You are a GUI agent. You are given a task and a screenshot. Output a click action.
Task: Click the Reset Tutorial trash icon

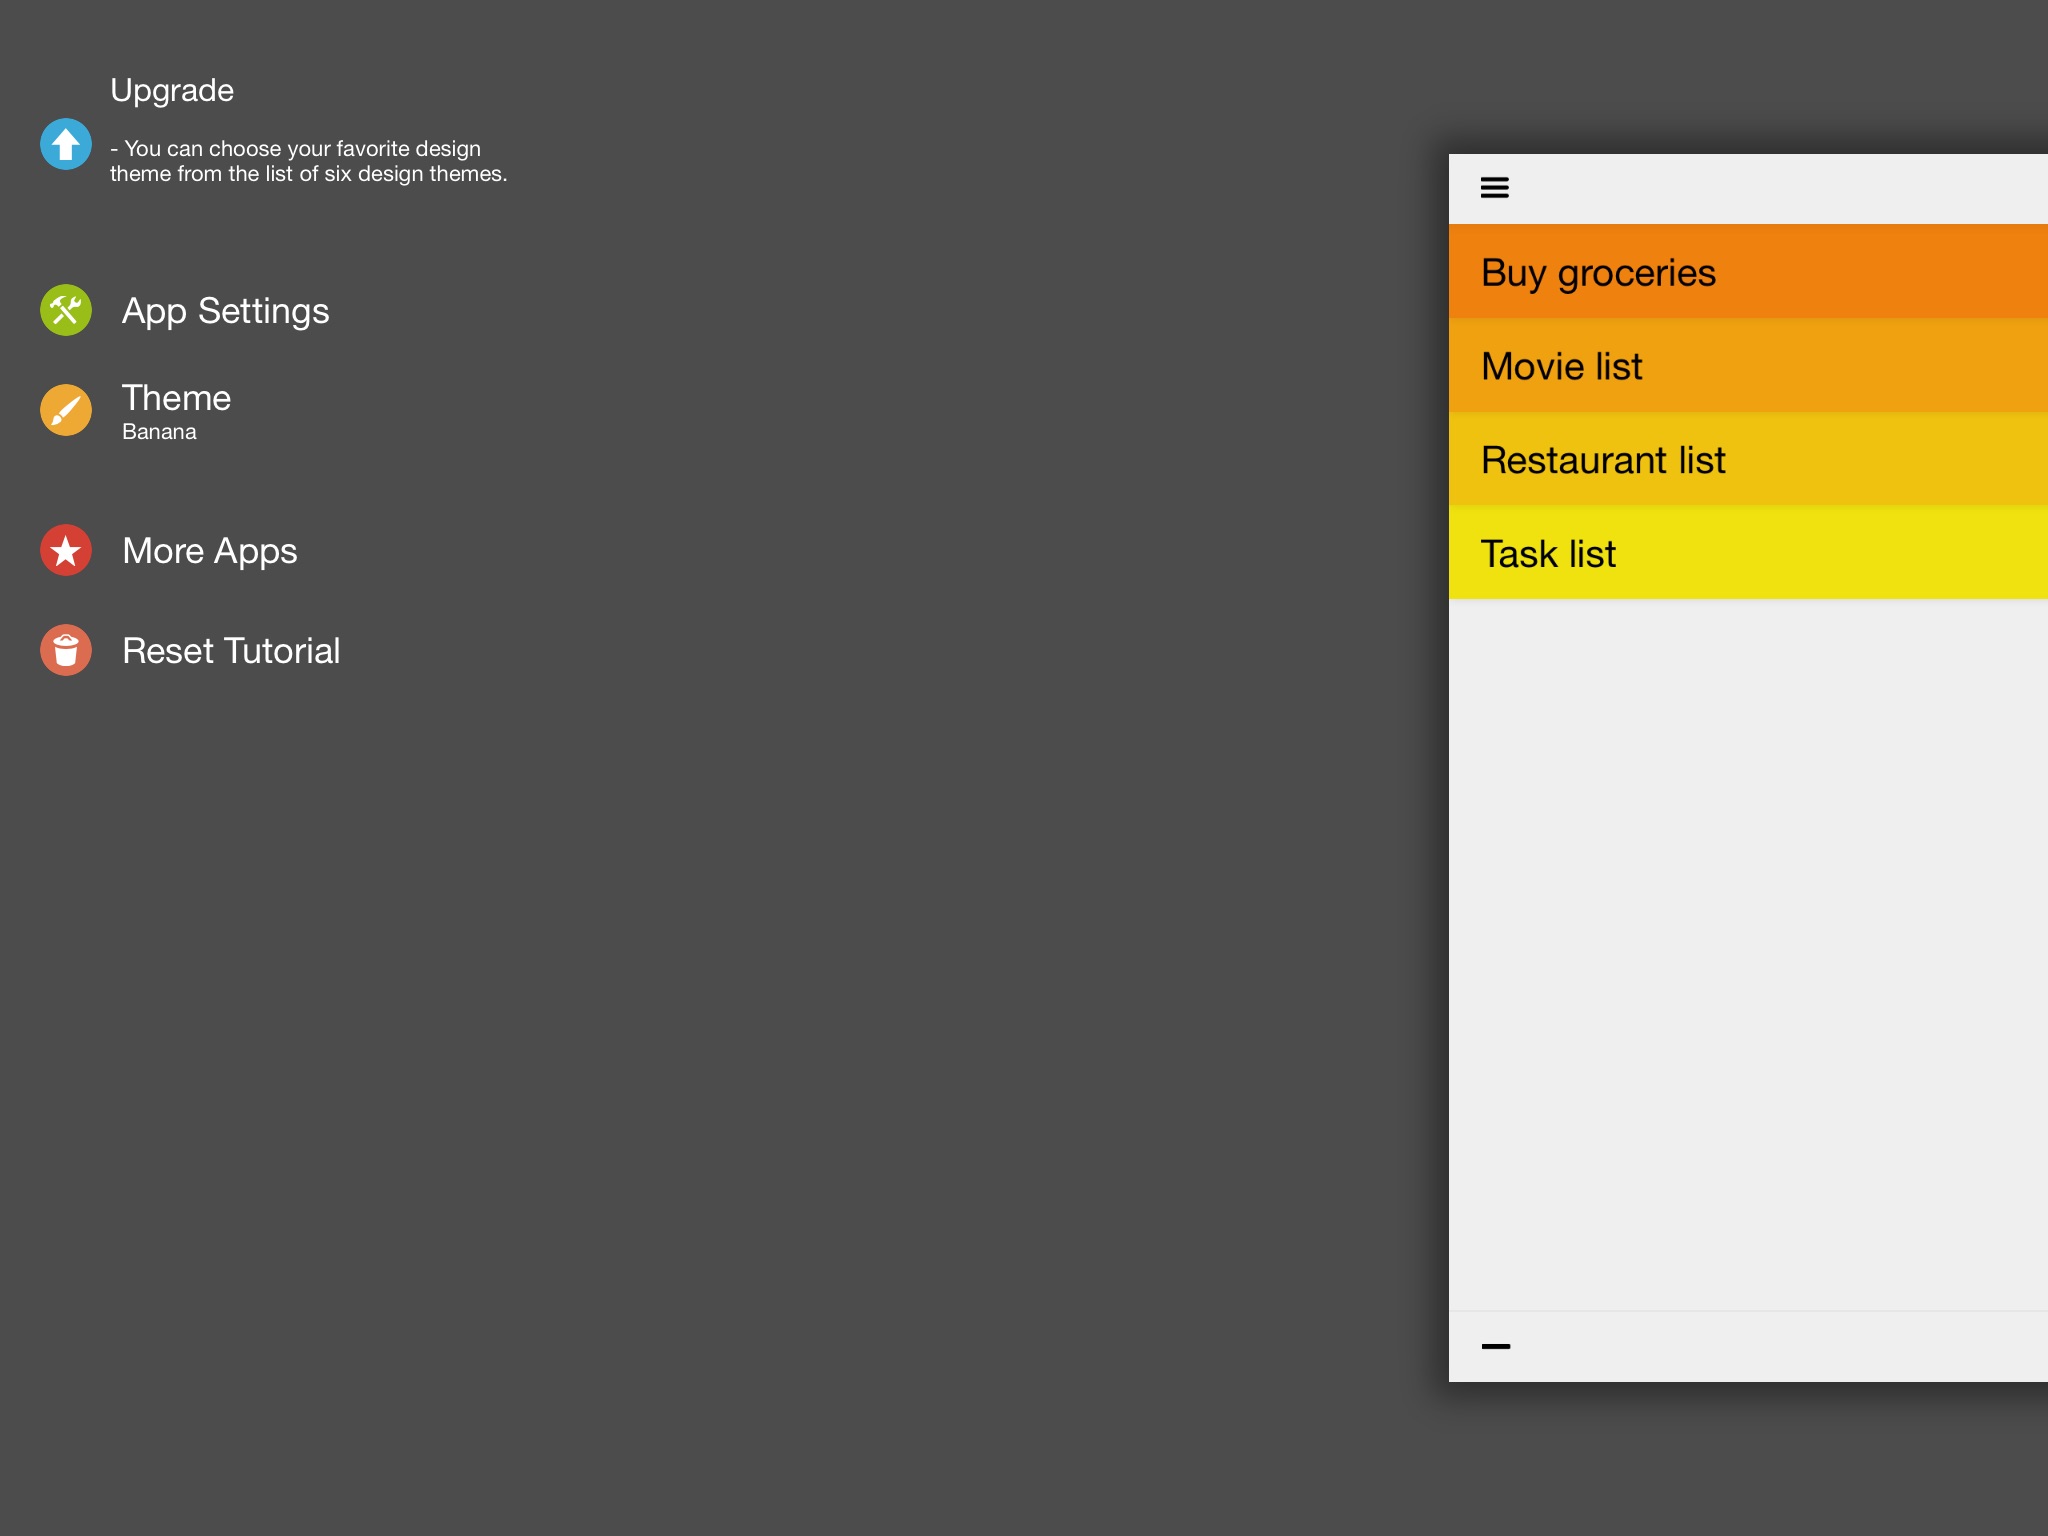pos(66,651)
